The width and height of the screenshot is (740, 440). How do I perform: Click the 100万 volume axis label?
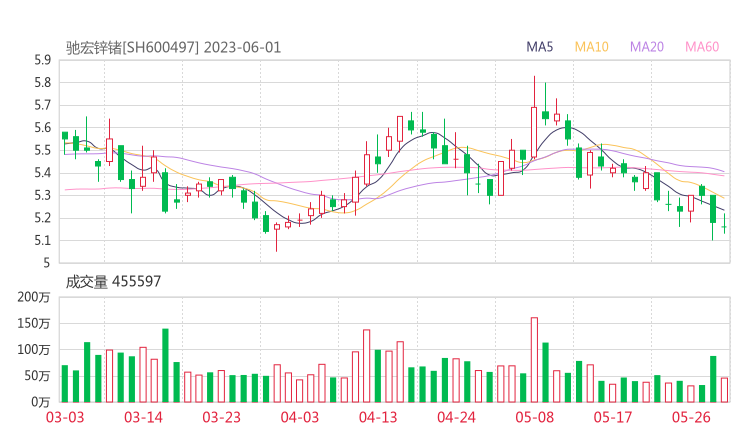34,350
